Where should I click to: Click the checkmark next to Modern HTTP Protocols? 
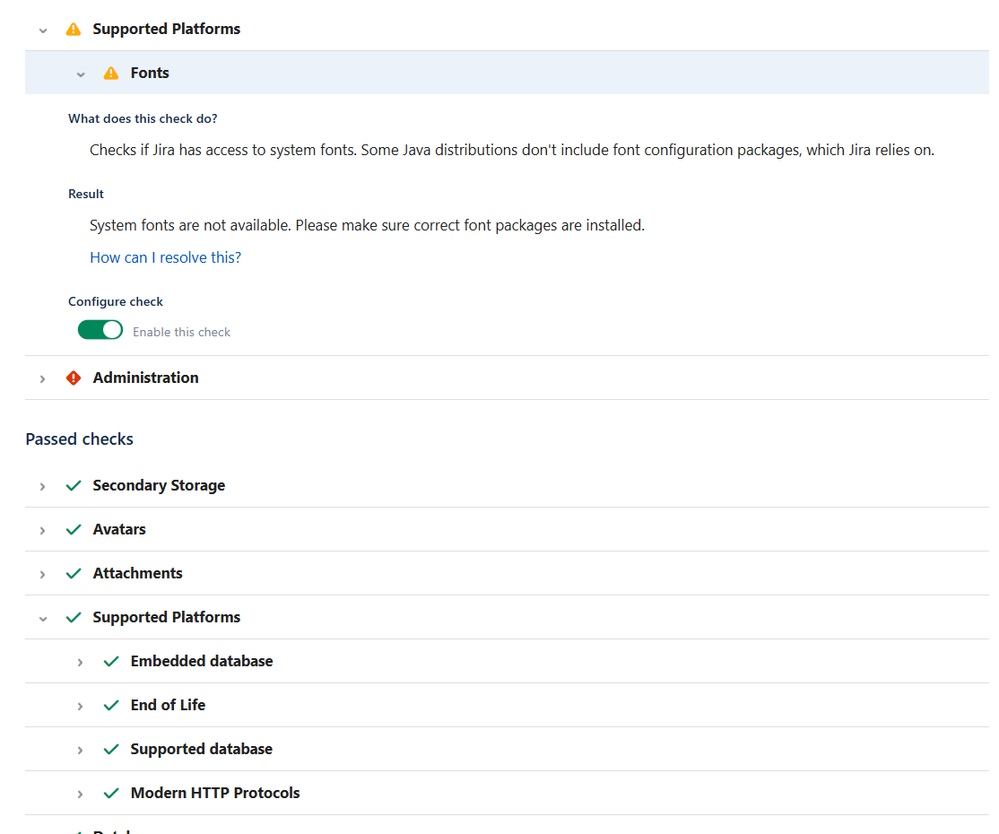point(111,792)
